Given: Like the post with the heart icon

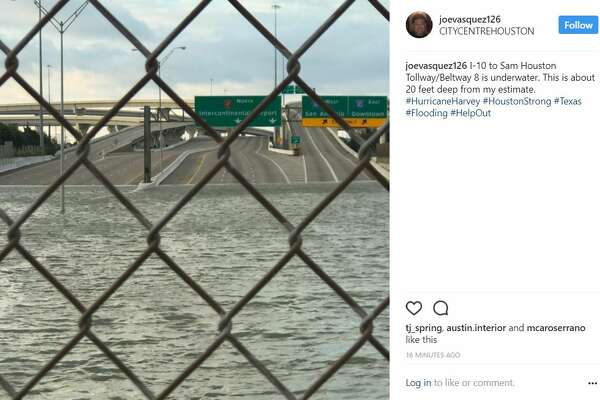Looking at the screenshot, I should (414, 308).
